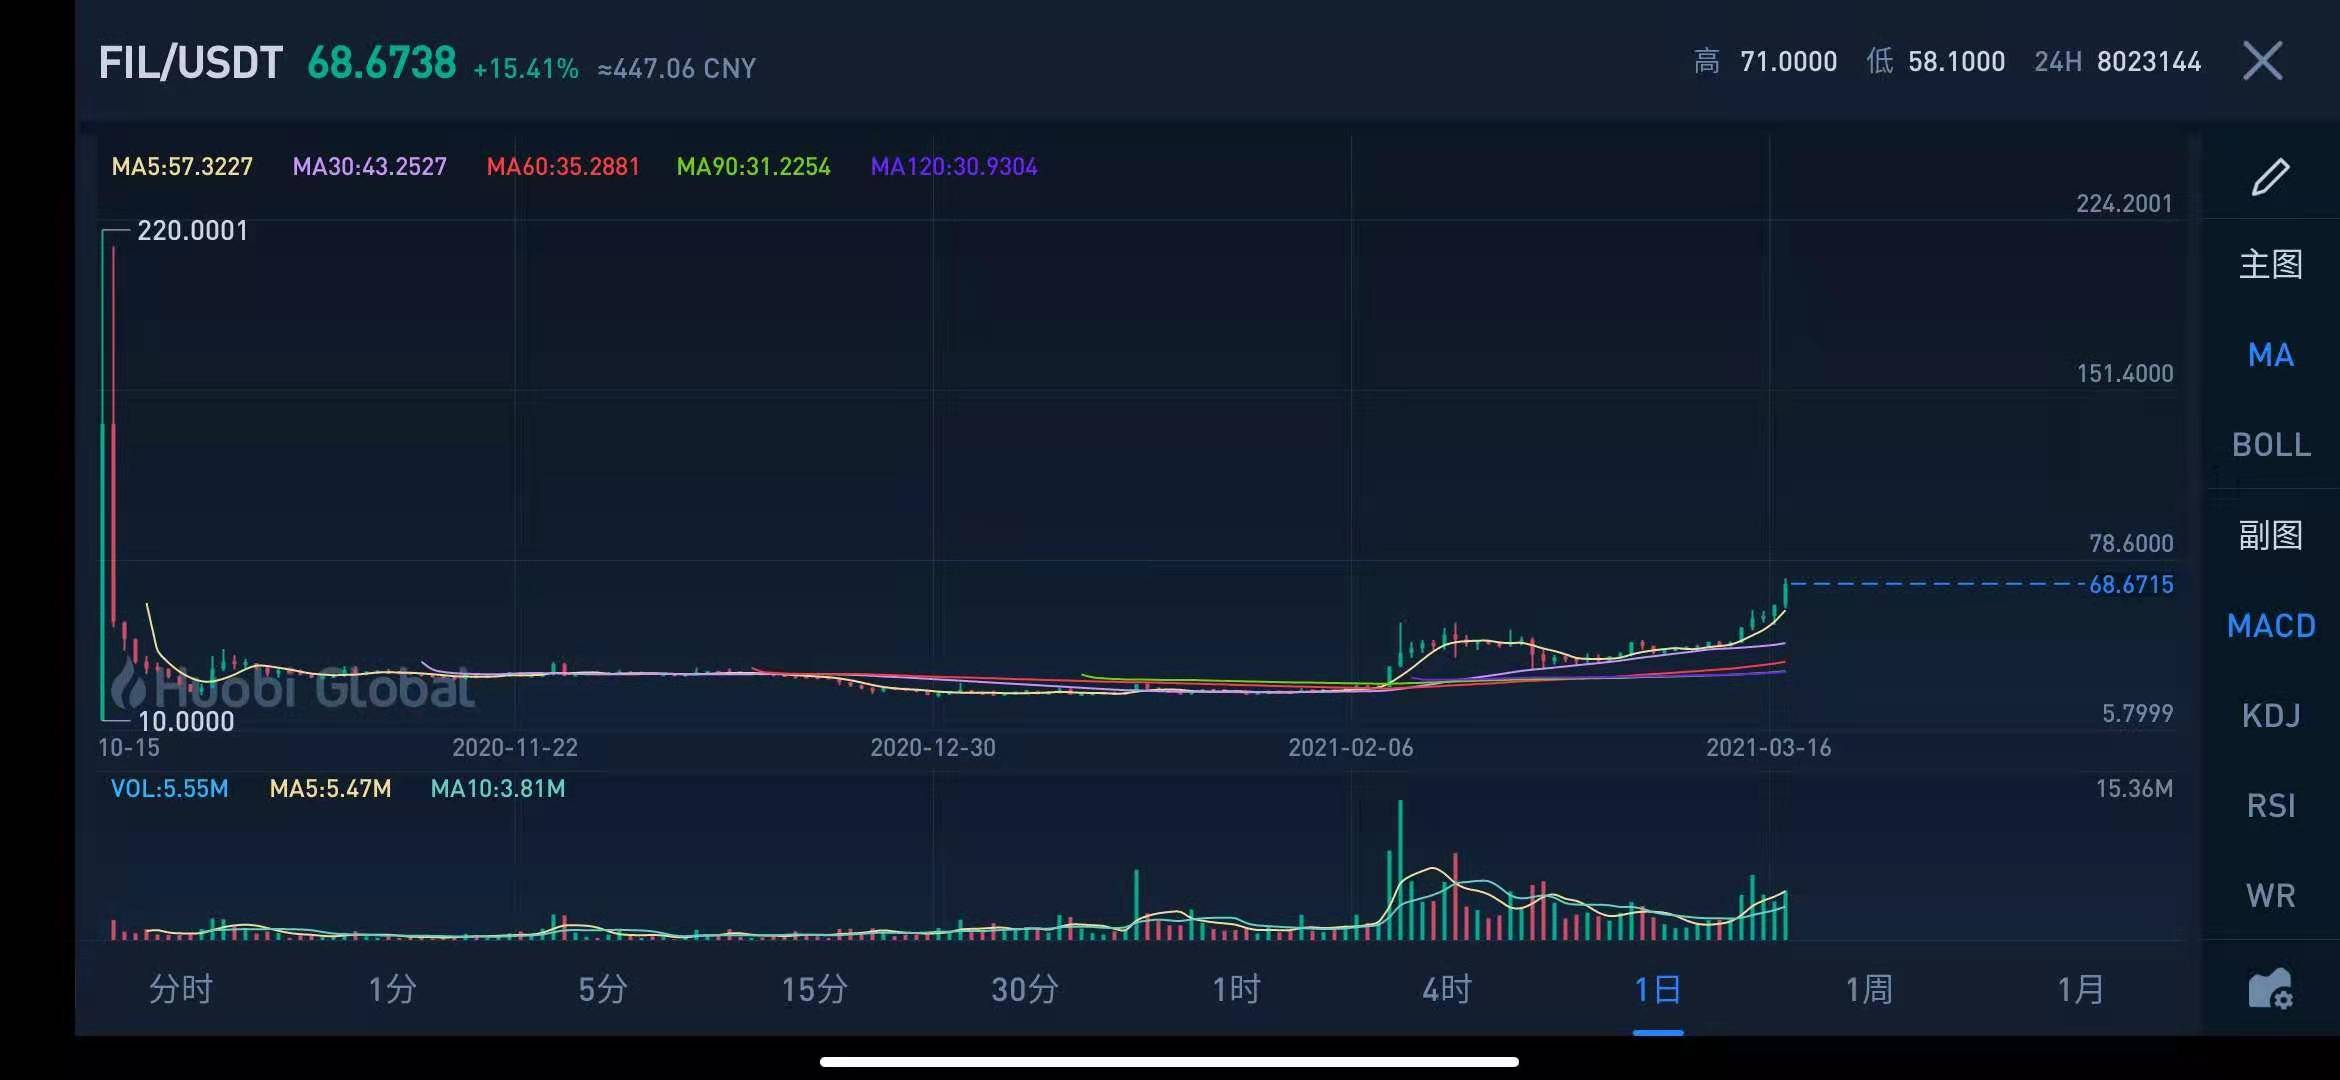The height and width of the screenshot is (1080, 2340).
Task: Select the 1周 weekly timeframe
Action: coord(1869,989)
